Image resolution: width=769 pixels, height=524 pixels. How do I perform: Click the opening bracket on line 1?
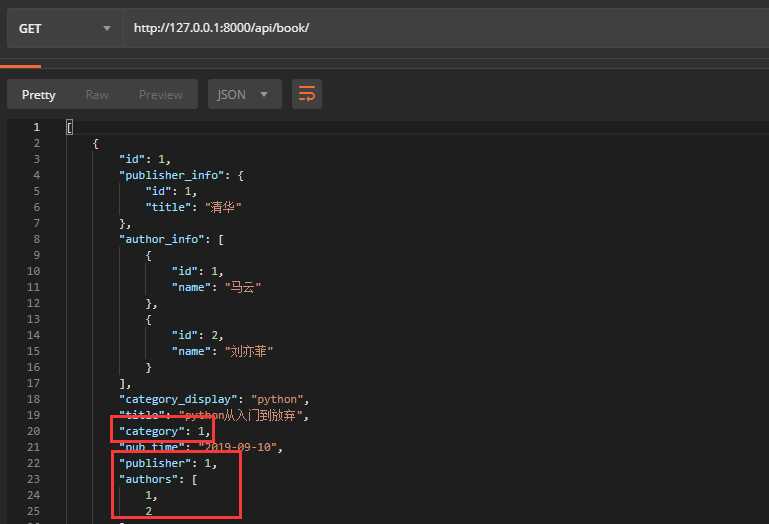coord(69,128)
